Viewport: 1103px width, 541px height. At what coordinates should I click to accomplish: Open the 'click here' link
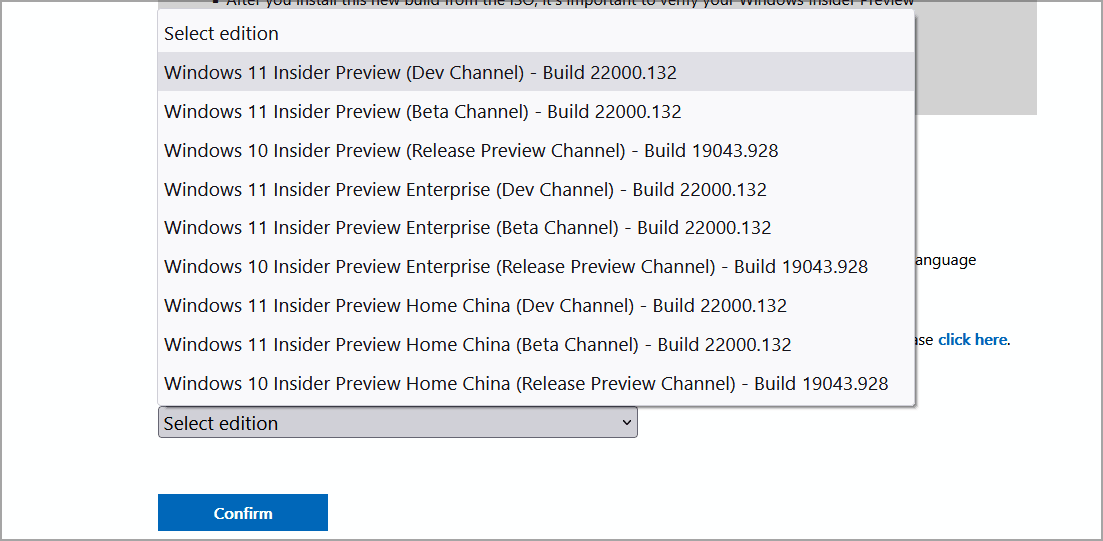click(x=972, y=340)
